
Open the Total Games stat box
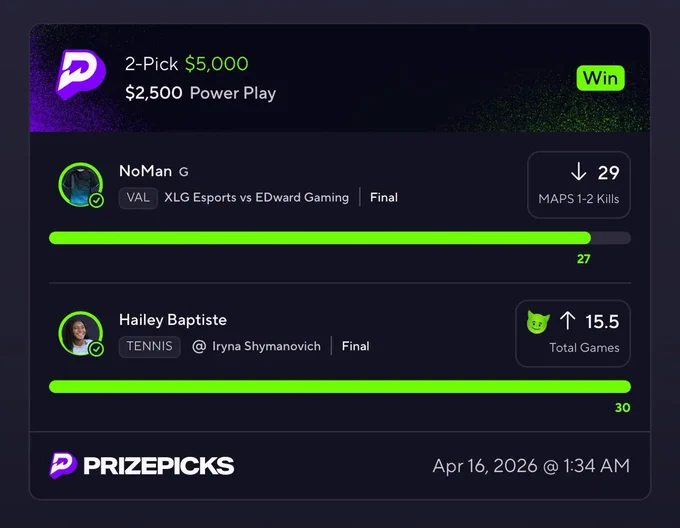pos(572,333)
